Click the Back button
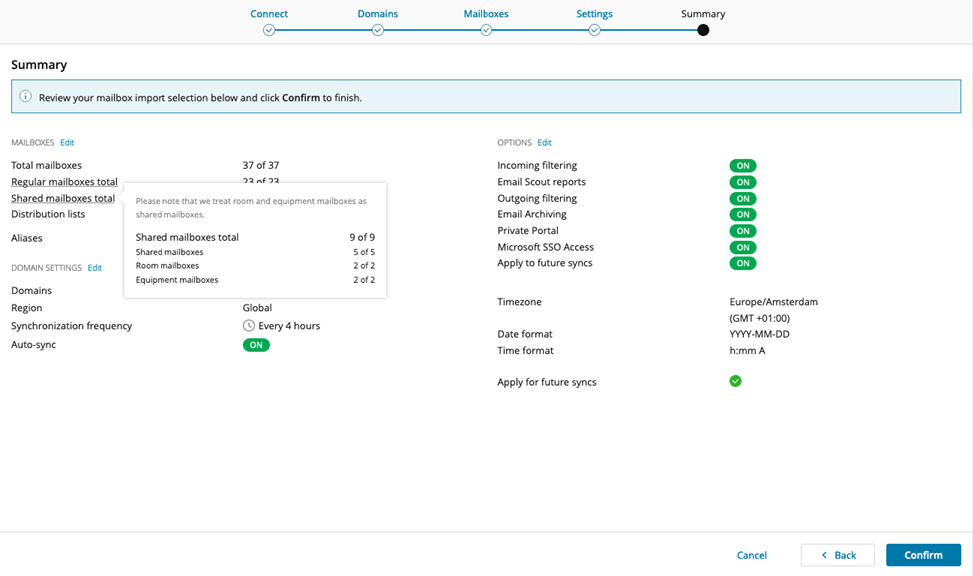Screen dimensions: 974x576 pyautogui.click(x=837, y=555)
